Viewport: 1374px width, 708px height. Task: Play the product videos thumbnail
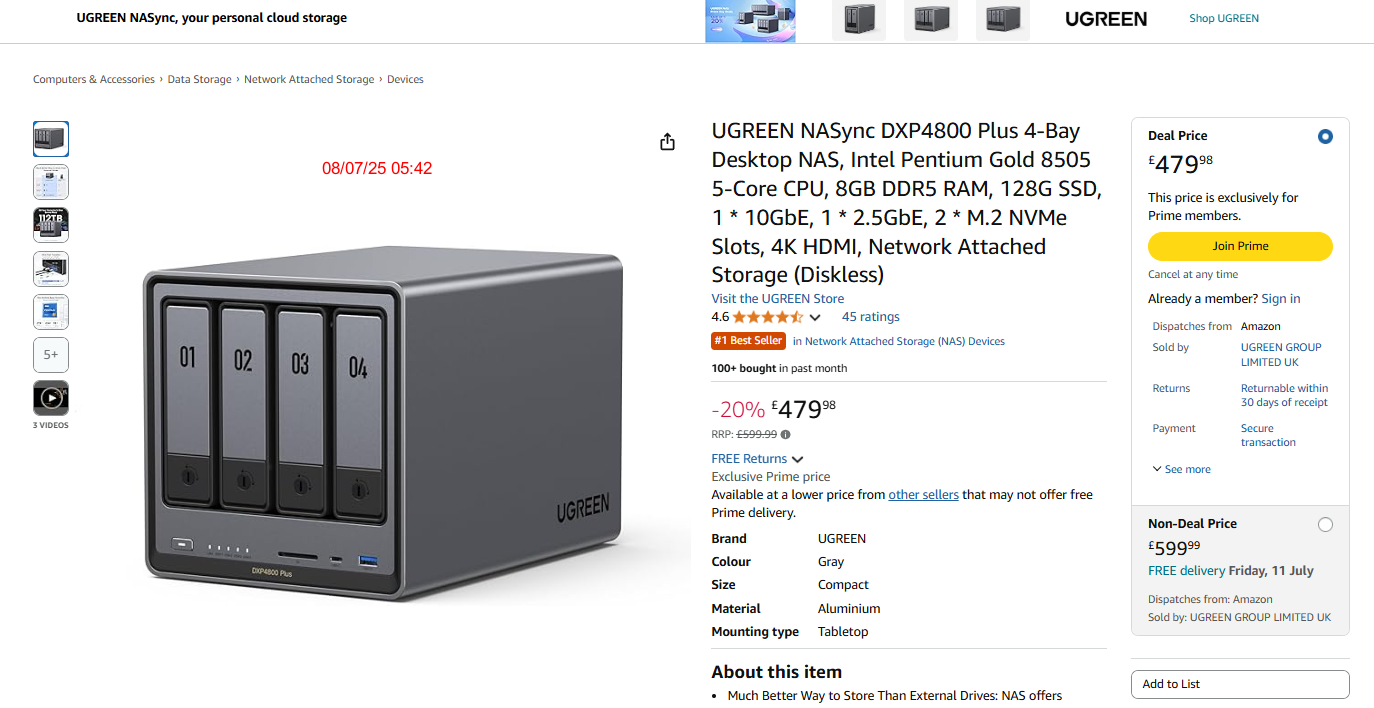[51, 398]
